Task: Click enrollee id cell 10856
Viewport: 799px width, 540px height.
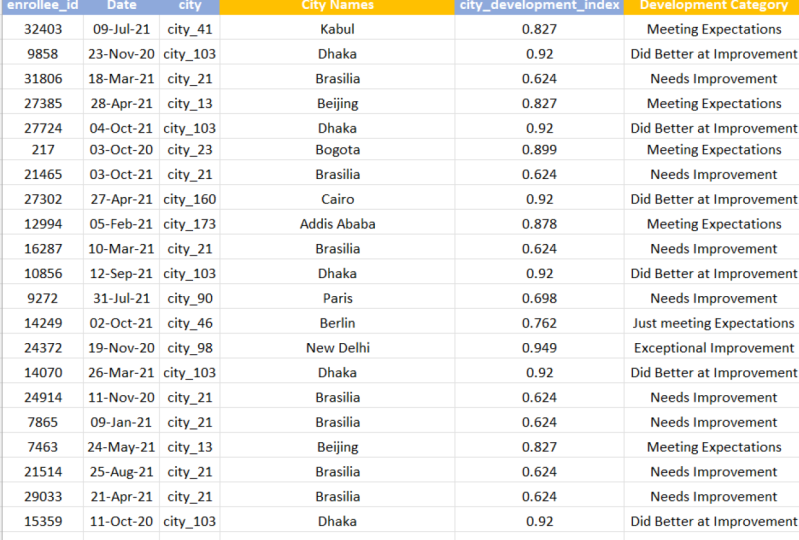Action: coord(43,274)
